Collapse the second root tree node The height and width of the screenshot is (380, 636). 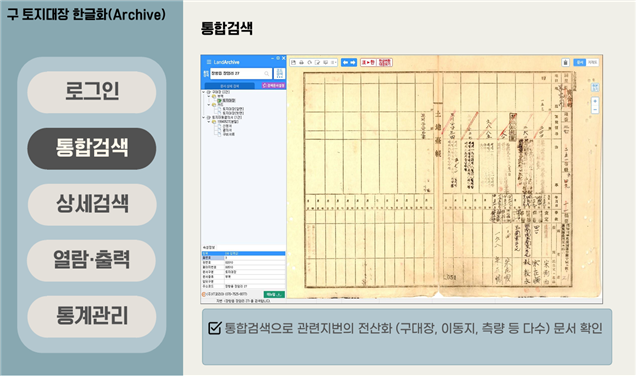[204, 117]
